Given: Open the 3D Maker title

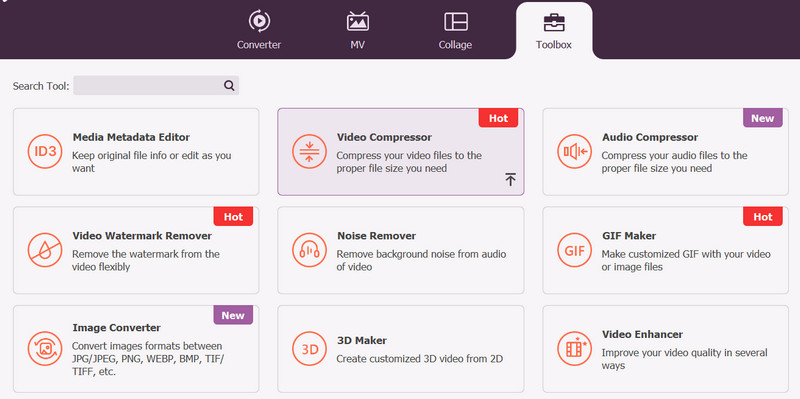Looking at the screenshot, I should tap(362, 340).
